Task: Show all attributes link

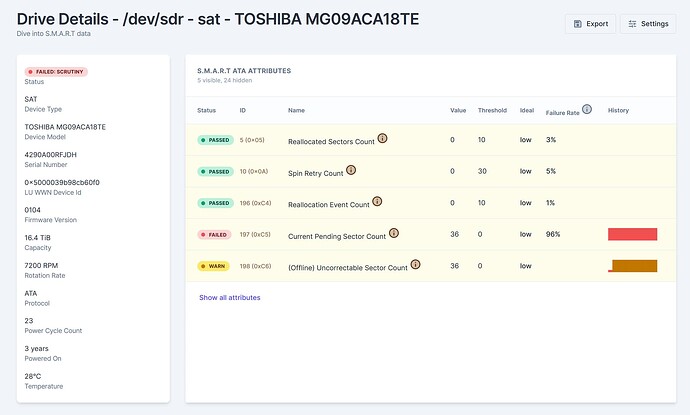Action: [230, 298]
